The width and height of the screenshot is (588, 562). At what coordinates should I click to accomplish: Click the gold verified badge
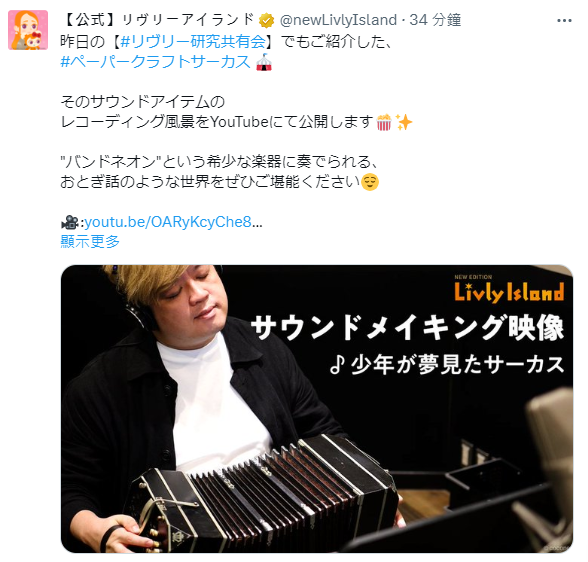click(x=267, y=20)
